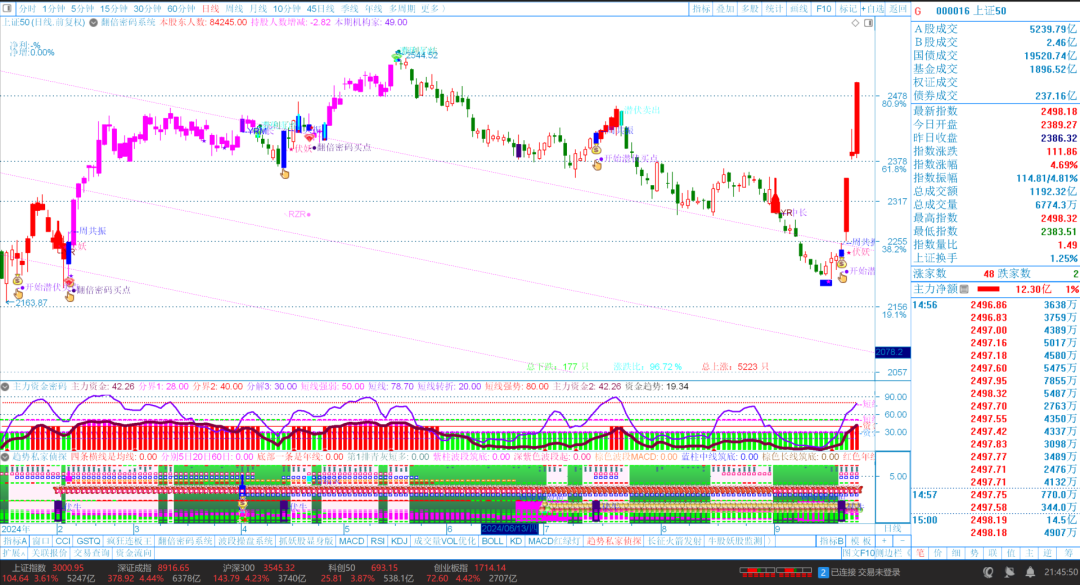This screenshot has height=585, width=1080.
Task: Click the diamond icon in the chart header
Action: click(855, 23)
